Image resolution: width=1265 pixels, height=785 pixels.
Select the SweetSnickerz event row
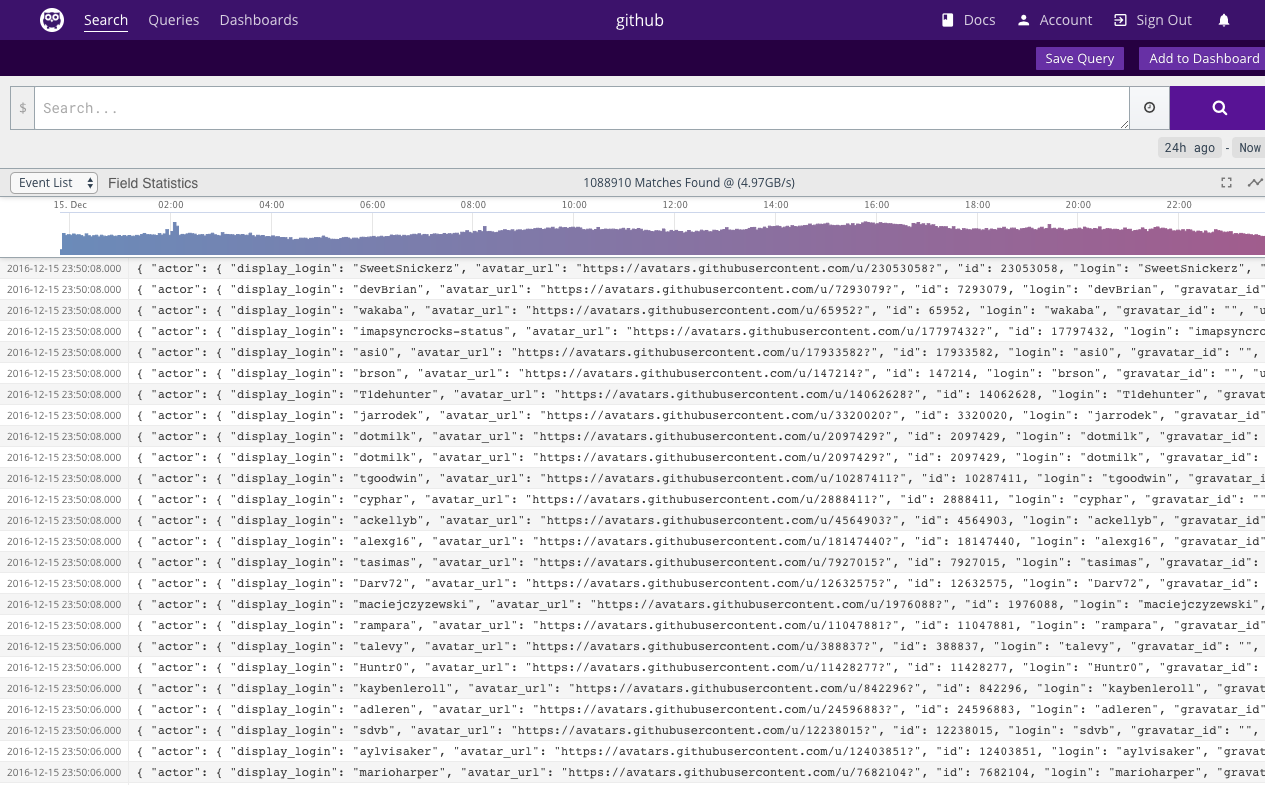pos(632,268)
